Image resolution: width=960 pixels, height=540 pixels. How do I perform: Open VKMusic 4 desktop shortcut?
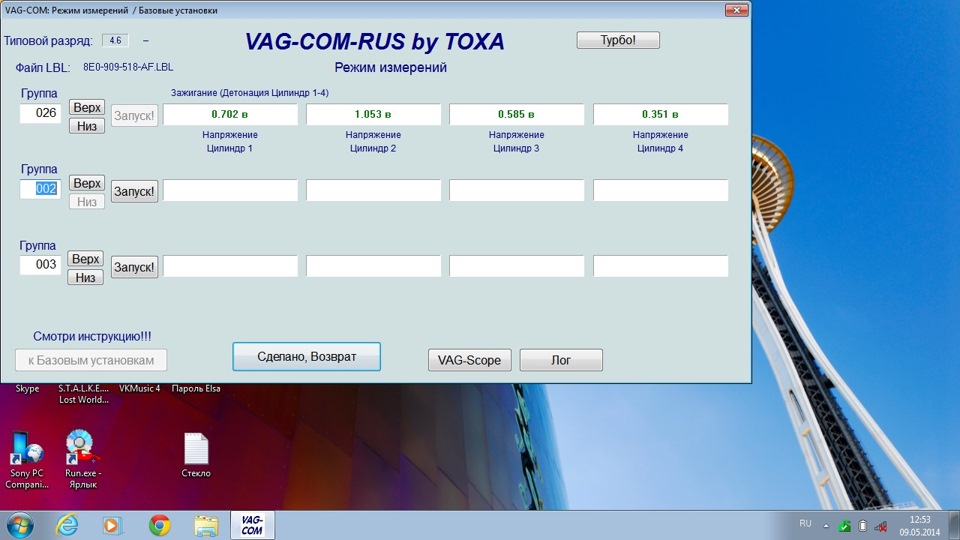click(140, 388)
